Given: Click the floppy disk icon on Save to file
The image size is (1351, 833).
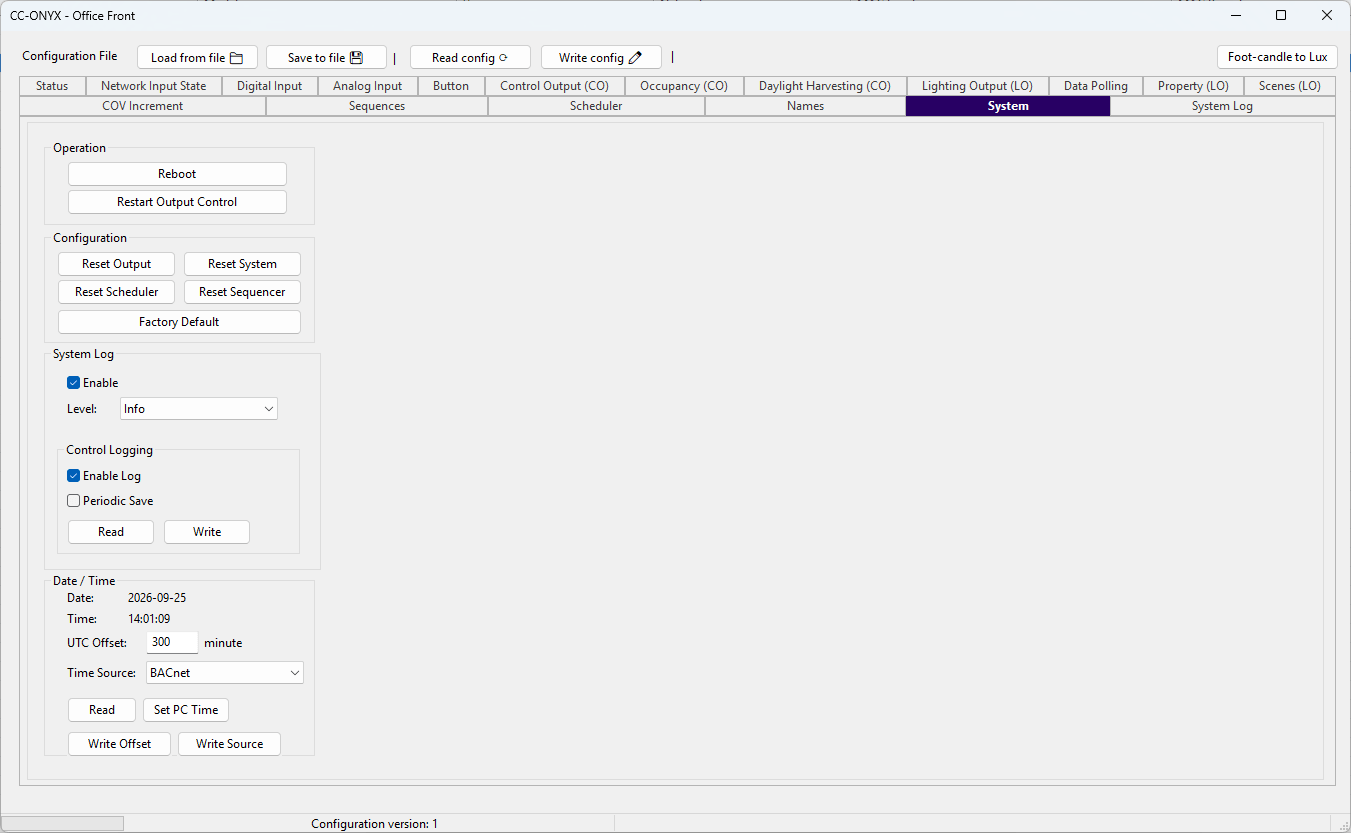Looking at the screenshot, I should 356,58.
